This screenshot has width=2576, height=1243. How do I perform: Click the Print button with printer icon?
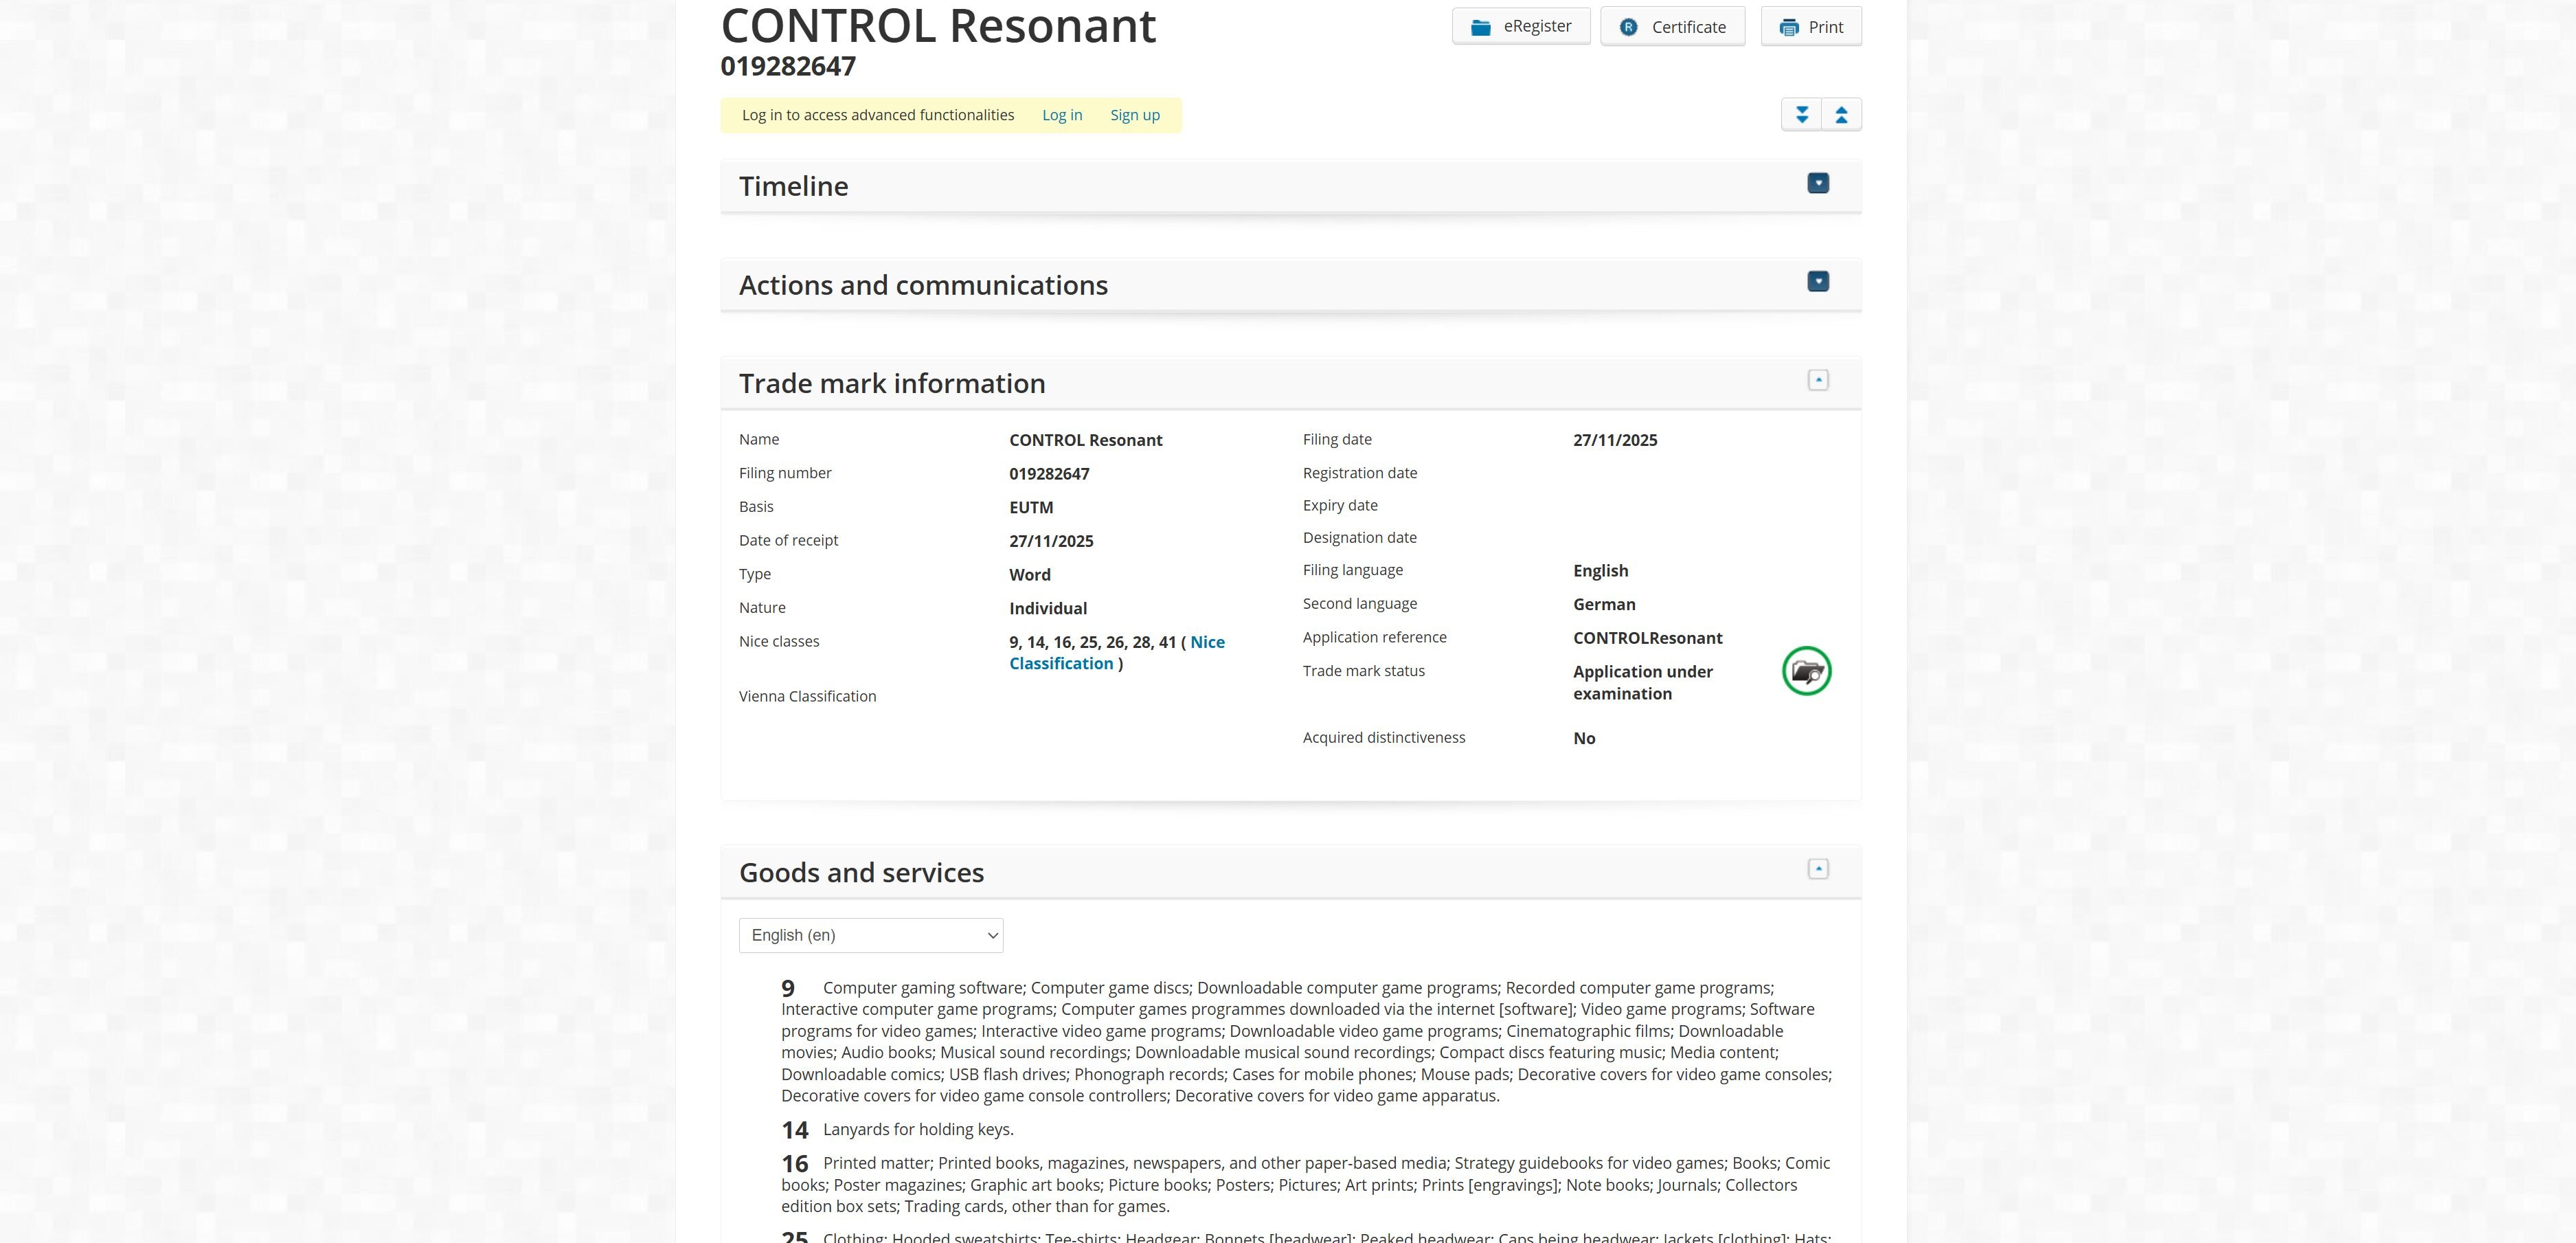click(1811, 27)
